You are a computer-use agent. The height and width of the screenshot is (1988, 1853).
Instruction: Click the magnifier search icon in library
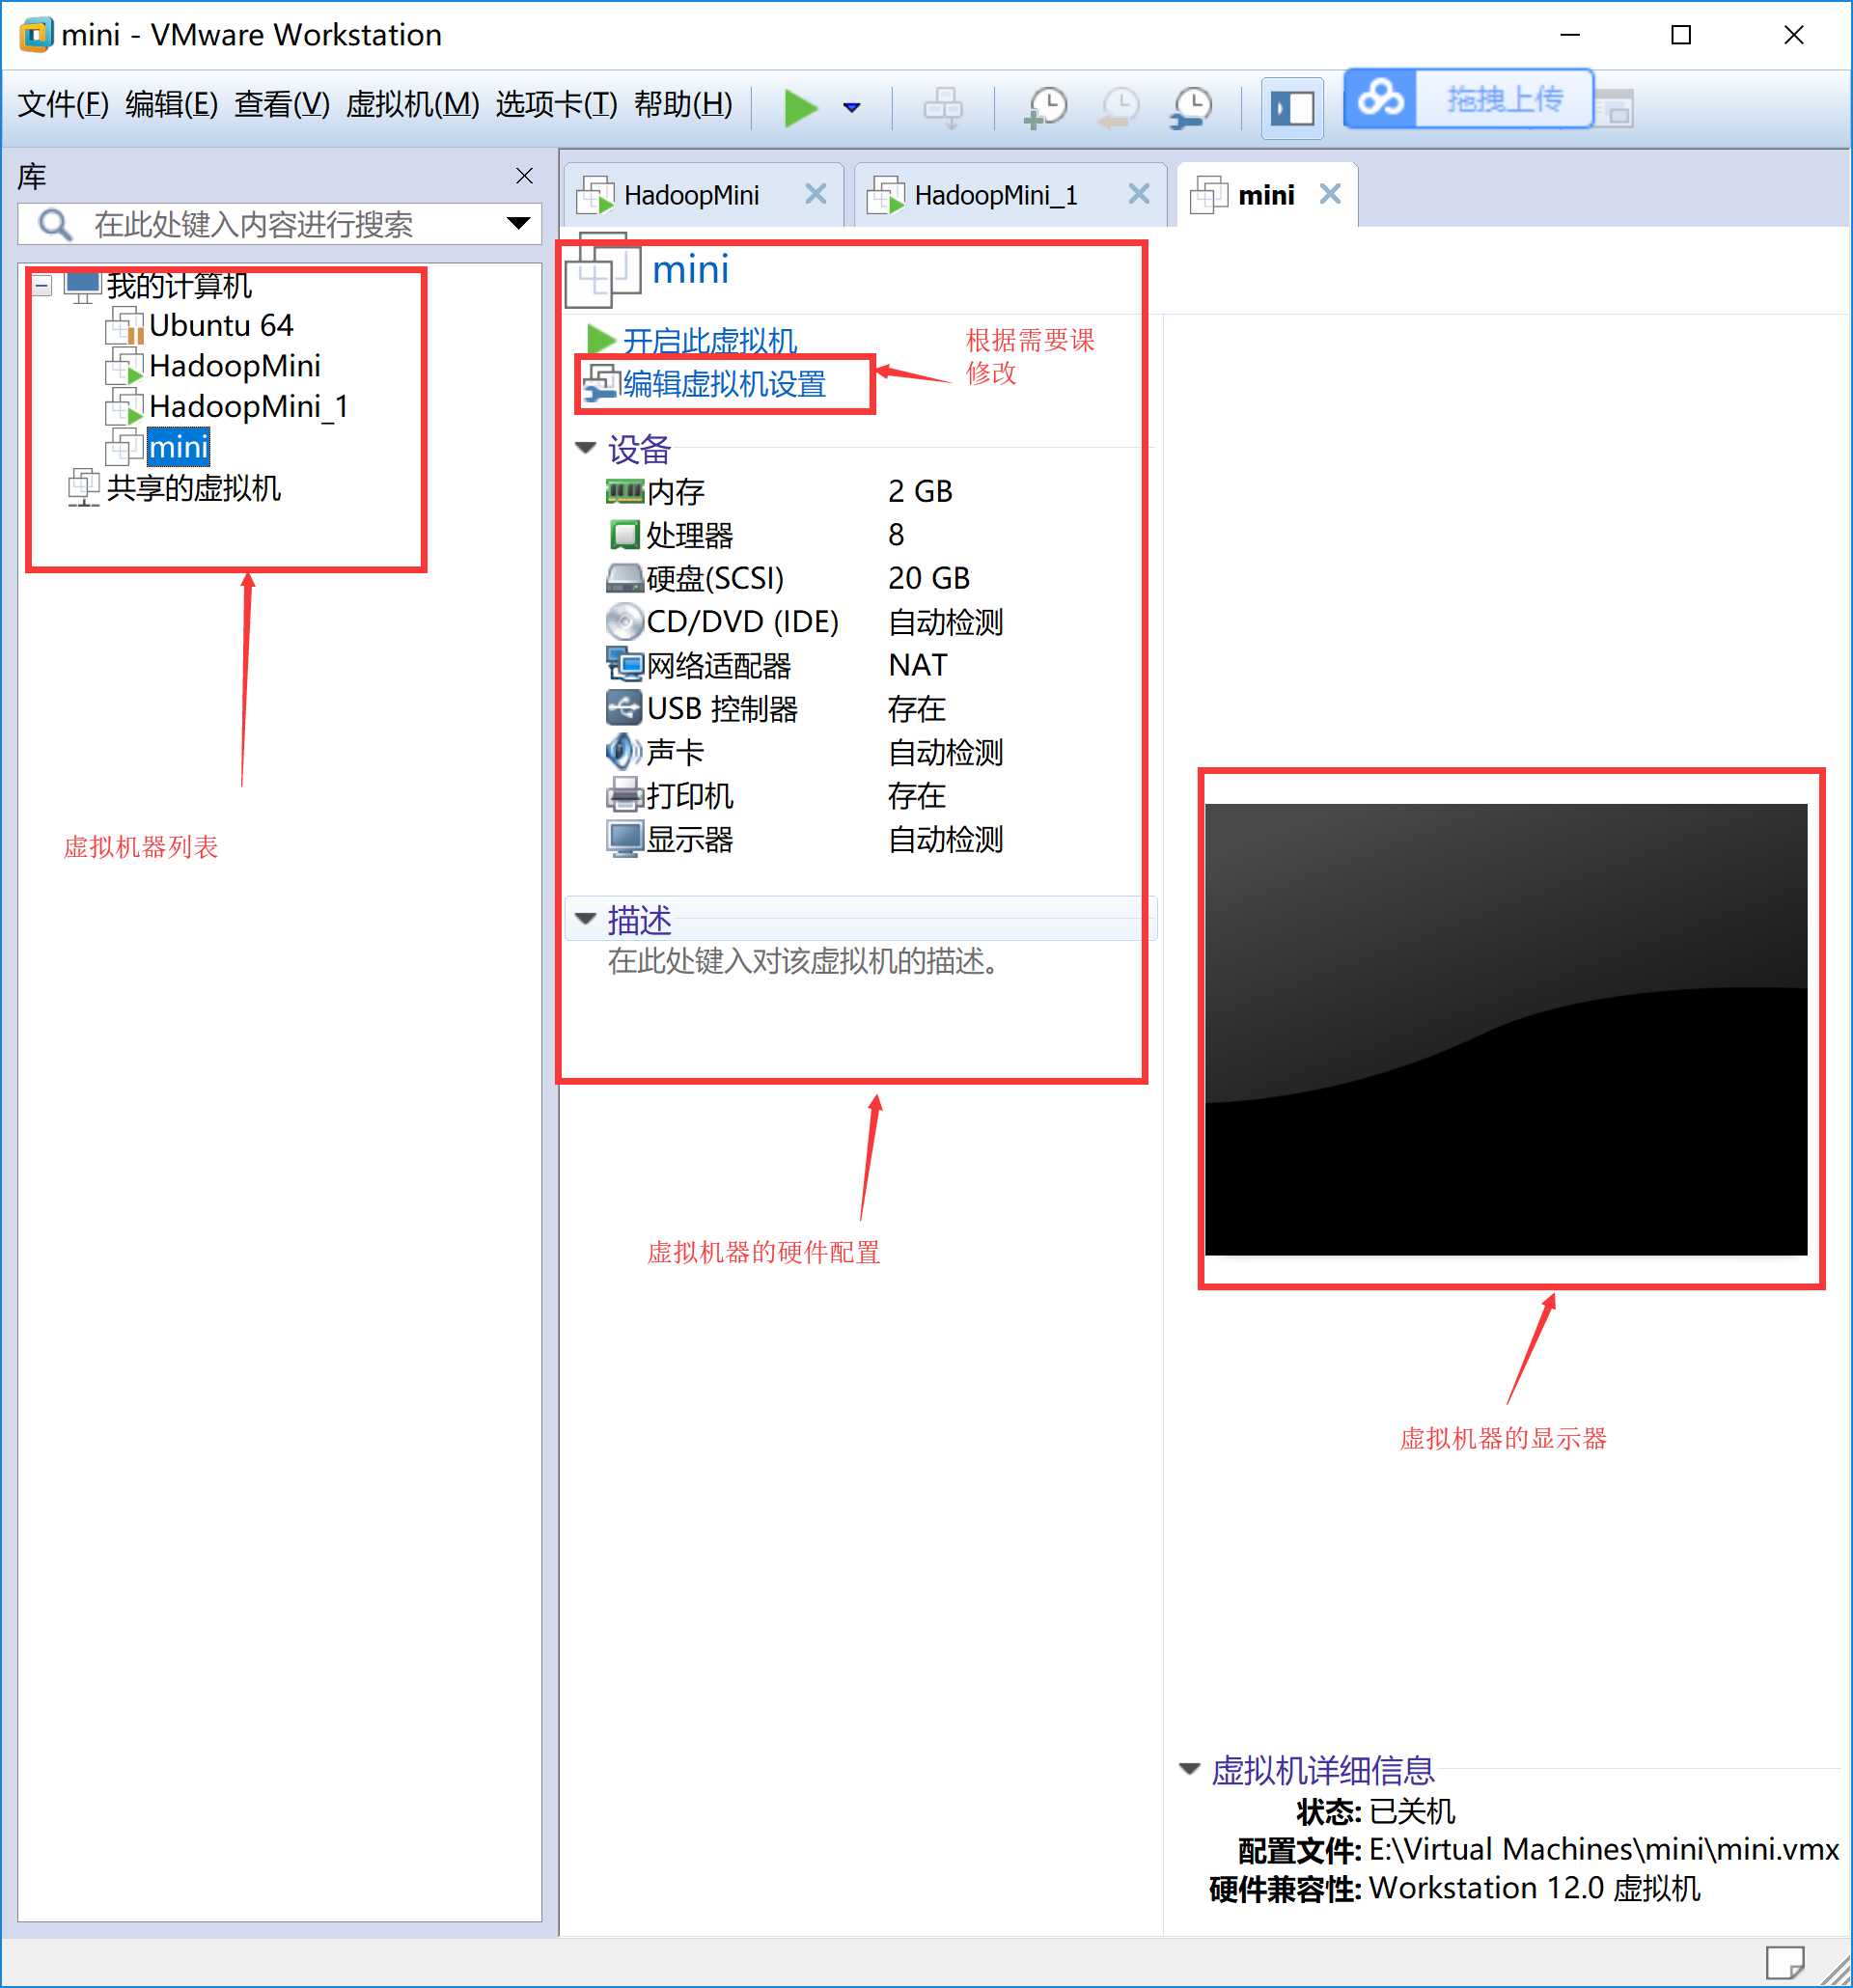55,224
